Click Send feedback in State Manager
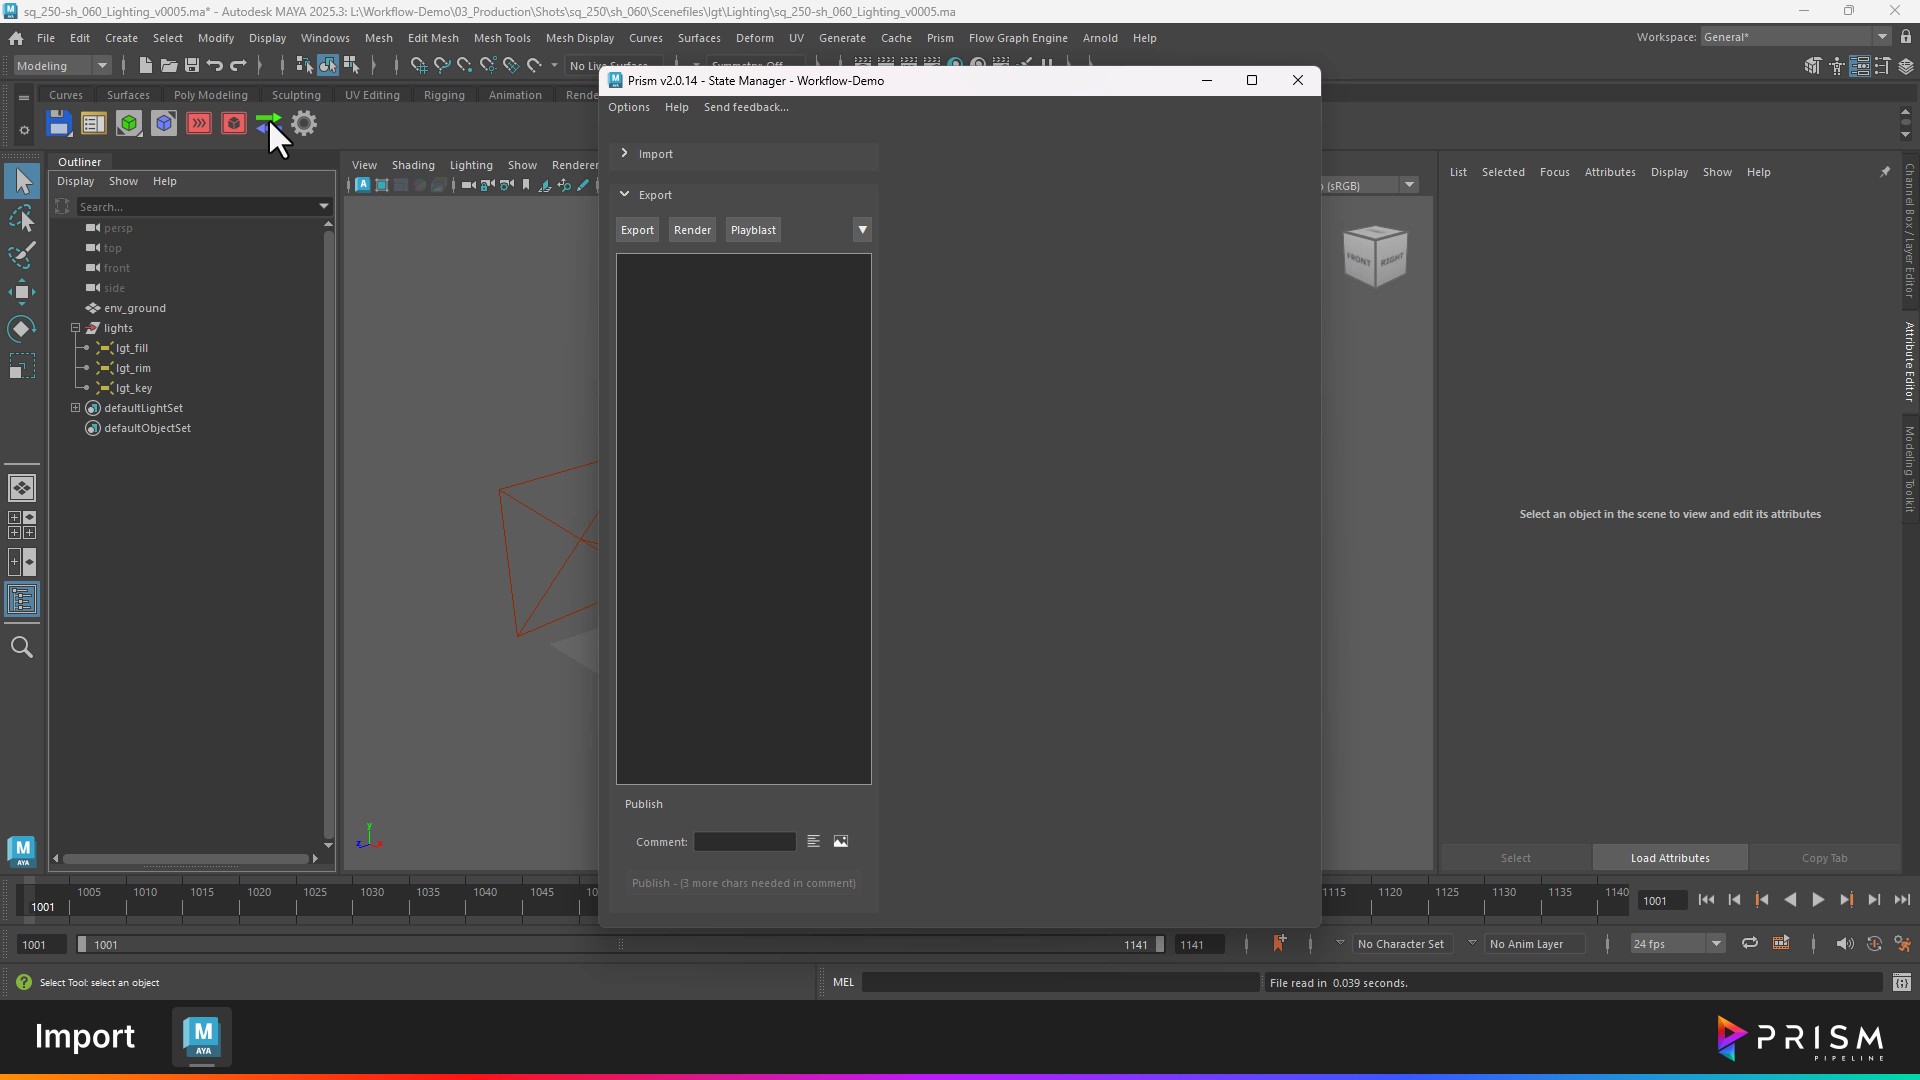The height and width of the screenshot is (1080, 1920). pyautogui.click(x=746, y=107)
